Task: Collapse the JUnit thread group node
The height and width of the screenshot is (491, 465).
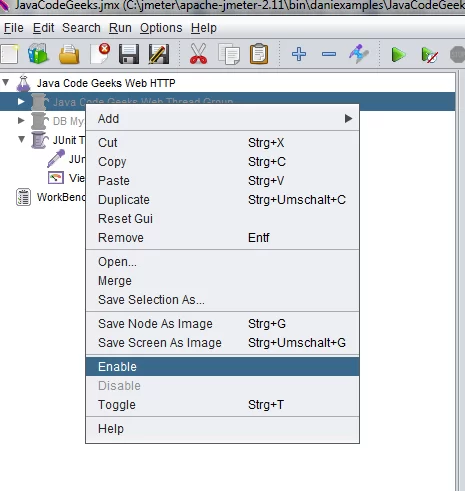Action: [x=22, y=139]
